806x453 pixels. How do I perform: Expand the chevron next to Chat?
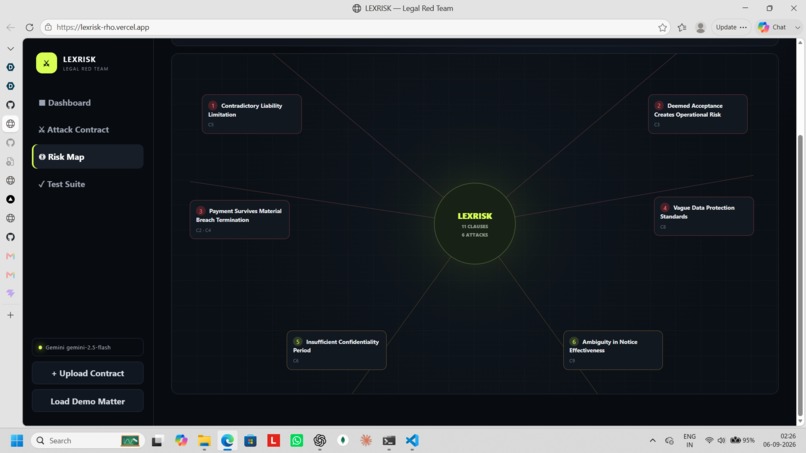pos(797,27)
